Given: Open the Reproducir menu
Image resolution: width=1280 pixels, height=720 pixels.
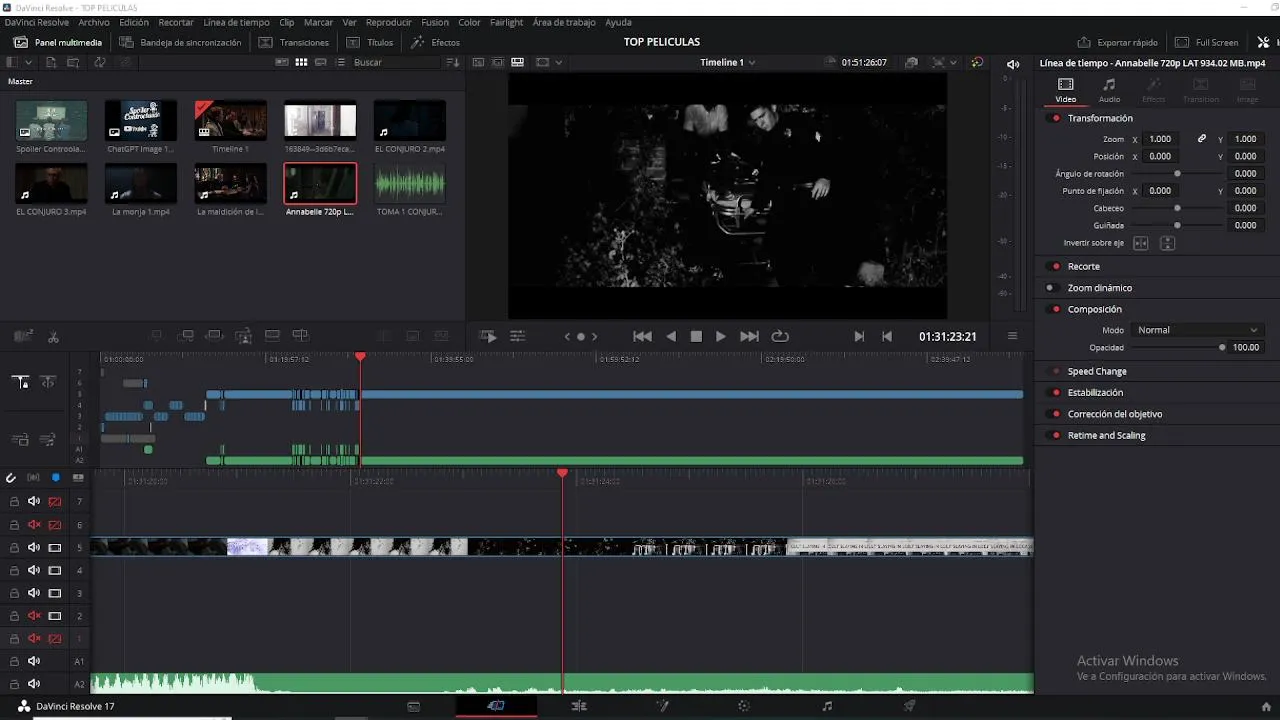Looking at the screenshot, I should [x=389, y=22].
